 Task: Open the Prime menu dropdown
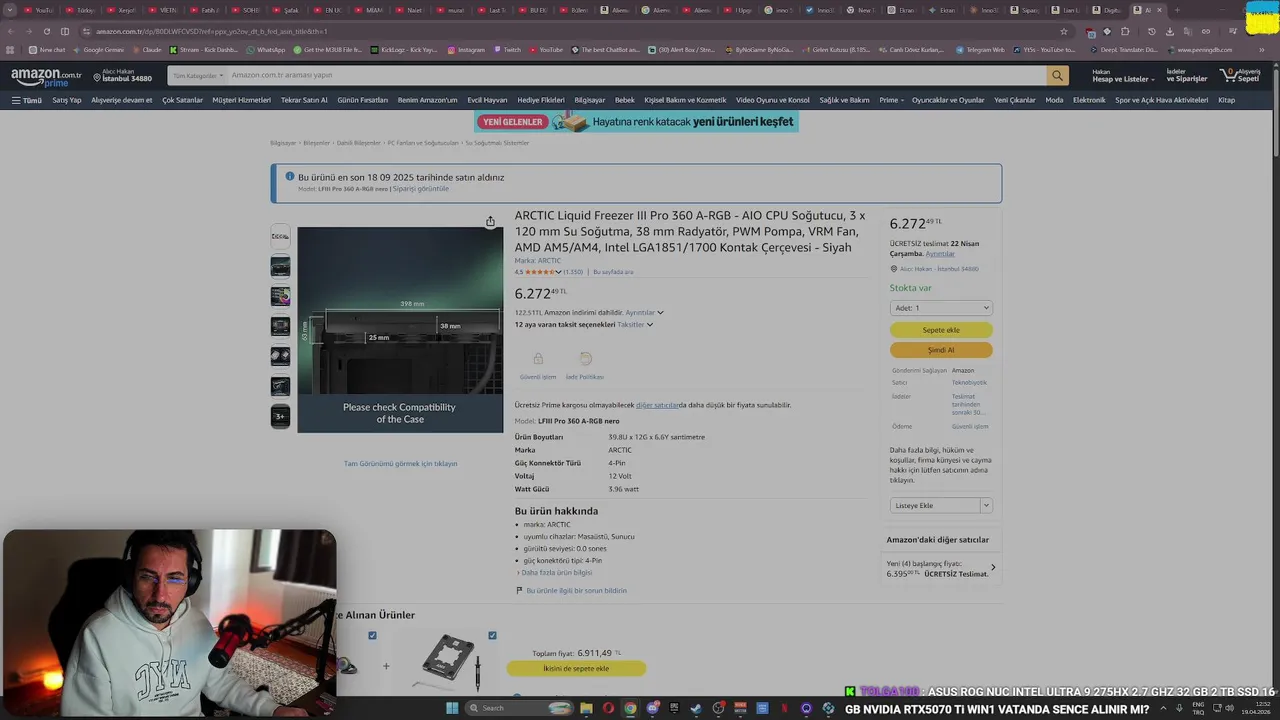coord(891,100)
